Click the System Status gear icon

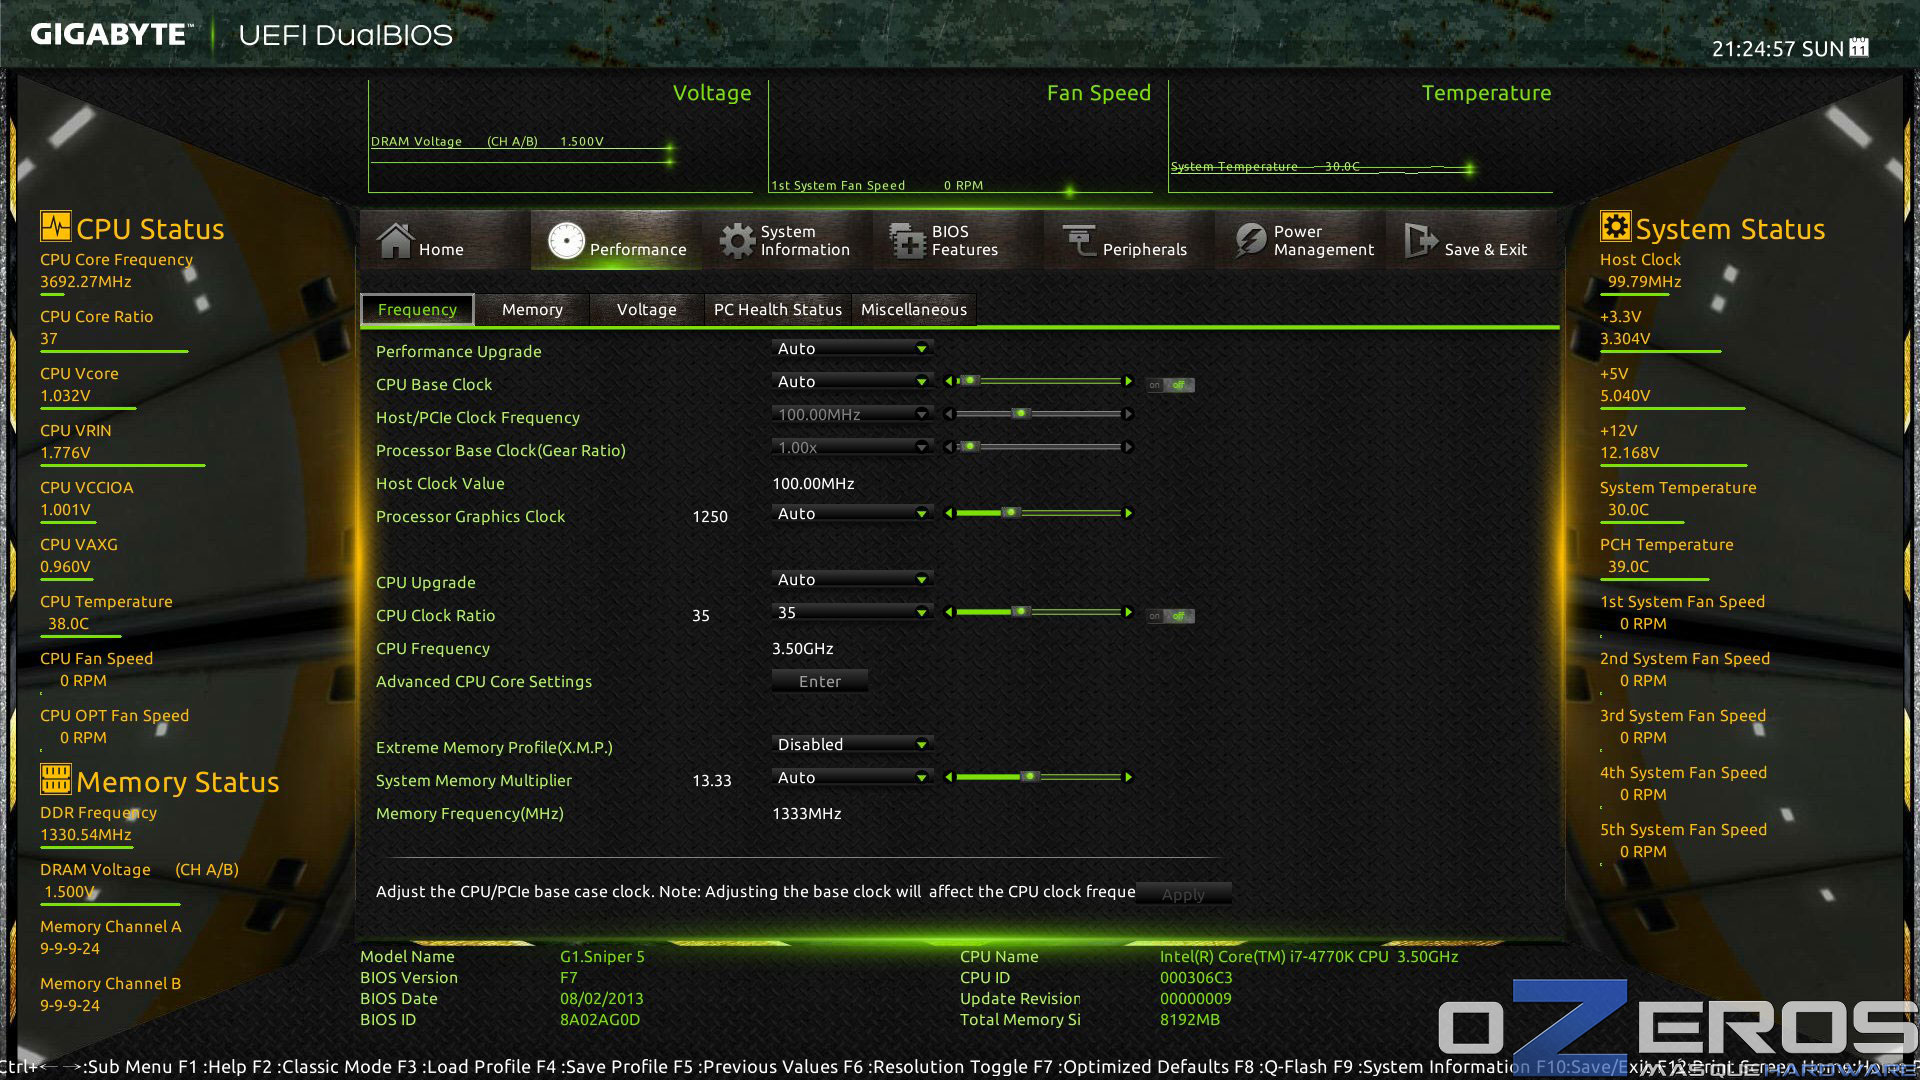click(x=1615, y=226)
